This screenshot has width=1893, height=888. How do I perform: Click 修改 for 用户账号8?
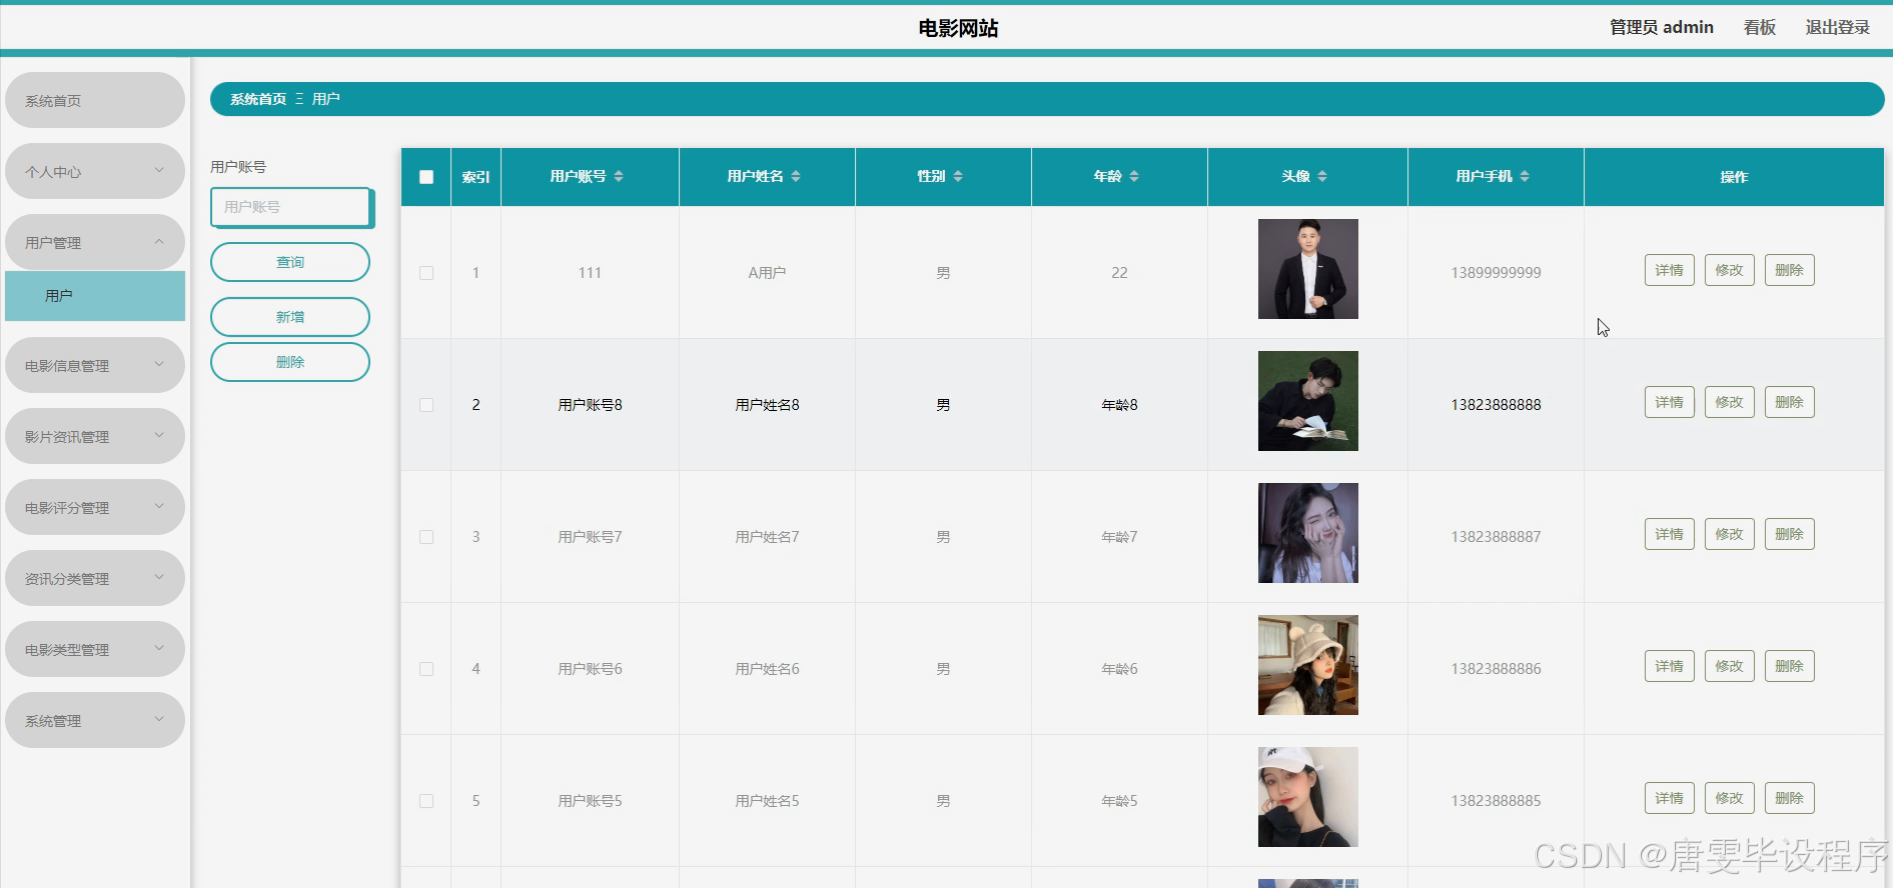1729,402
